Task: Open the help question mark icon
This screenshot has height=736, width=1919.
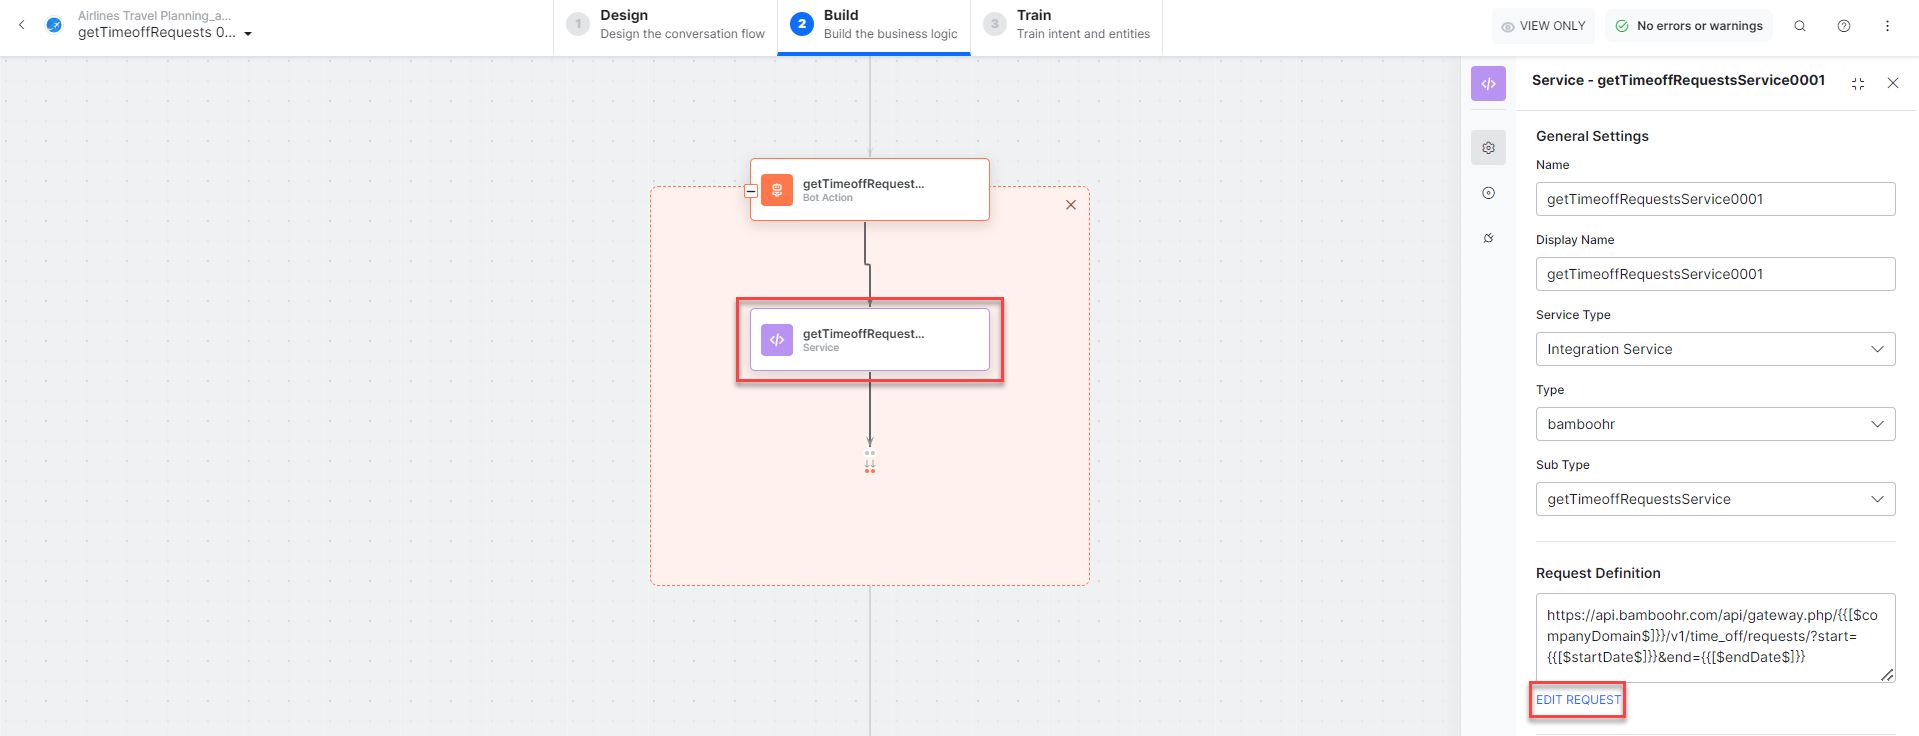Action: (1843, 26)
